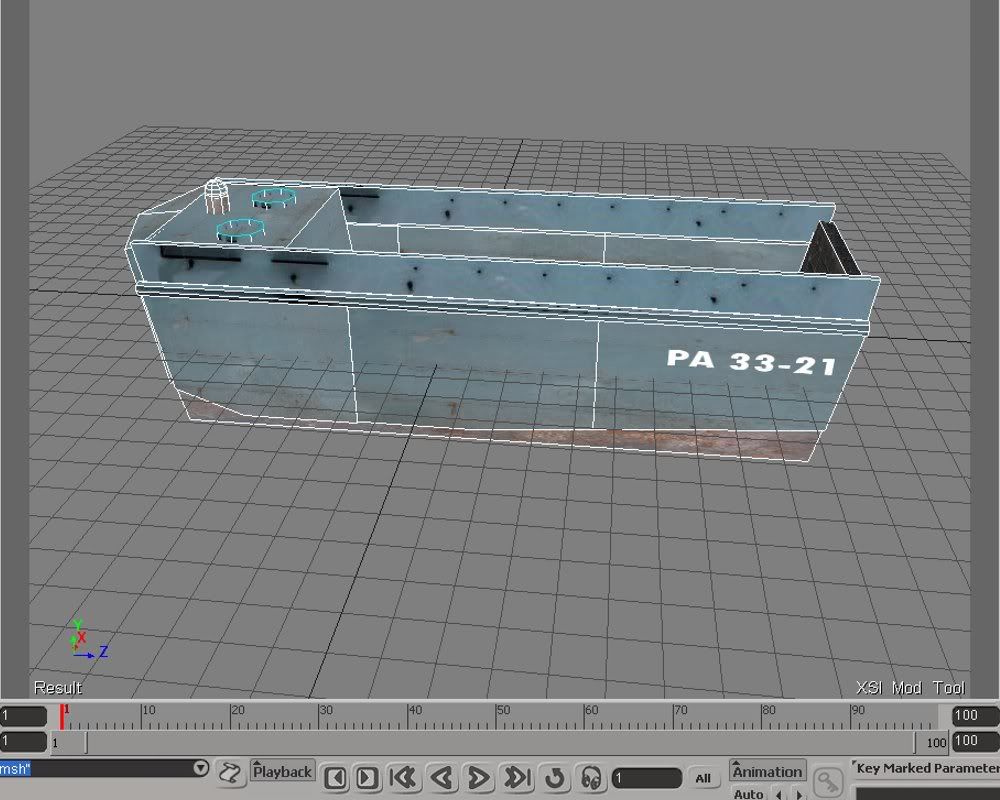Click the timeline start frame field
This screenshot has width=1000, height=800.
coord(23,716)
